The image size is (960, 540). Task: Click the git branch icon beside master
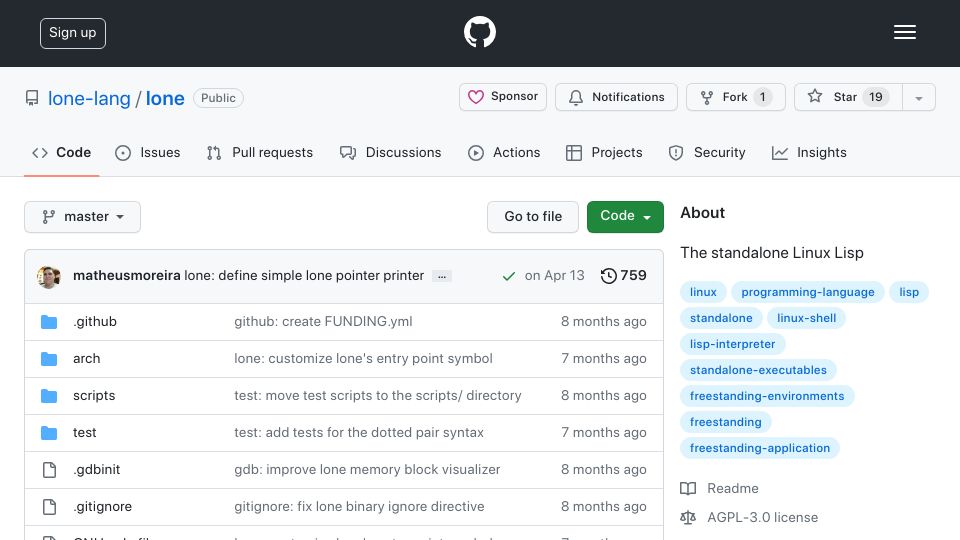(48, 217)
